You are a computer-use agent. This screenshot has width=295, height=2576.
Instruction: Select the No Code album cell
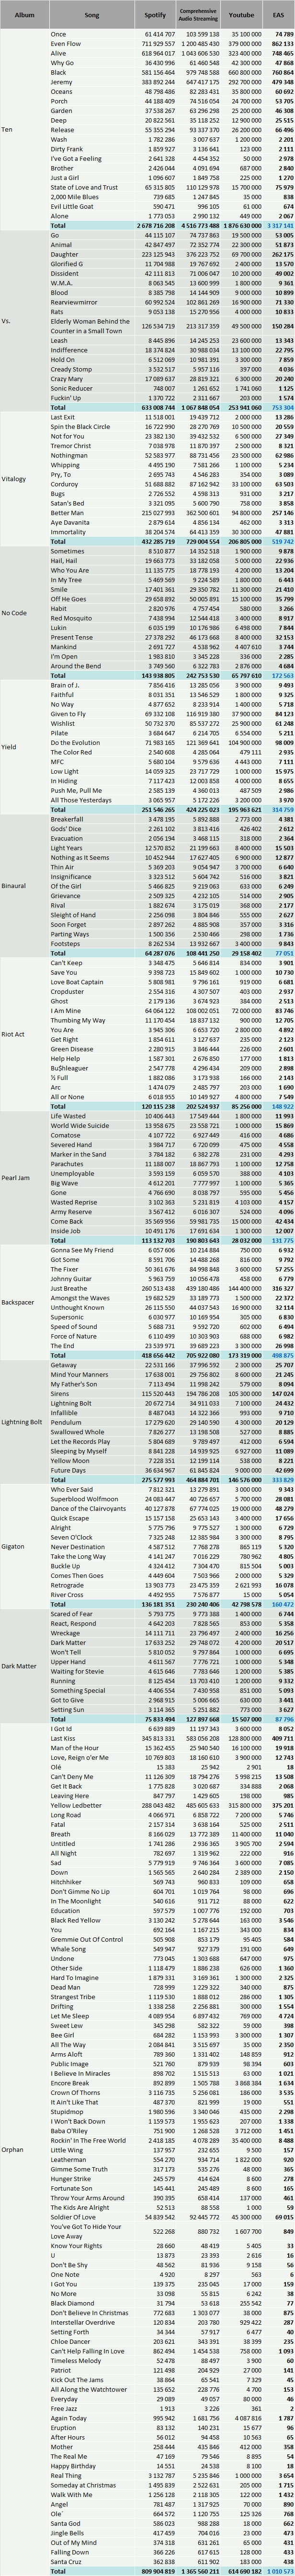click(24, 612)
